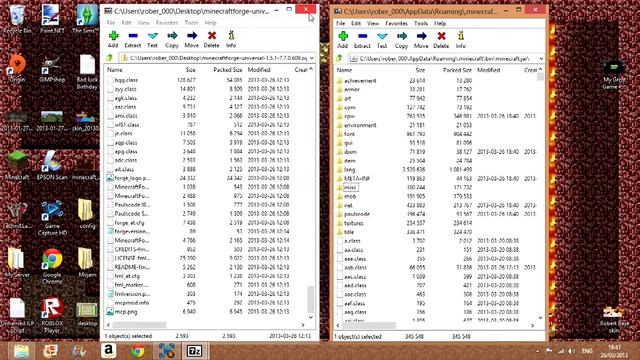Open Edit menu in right 7-Zip window

[356, 24]
